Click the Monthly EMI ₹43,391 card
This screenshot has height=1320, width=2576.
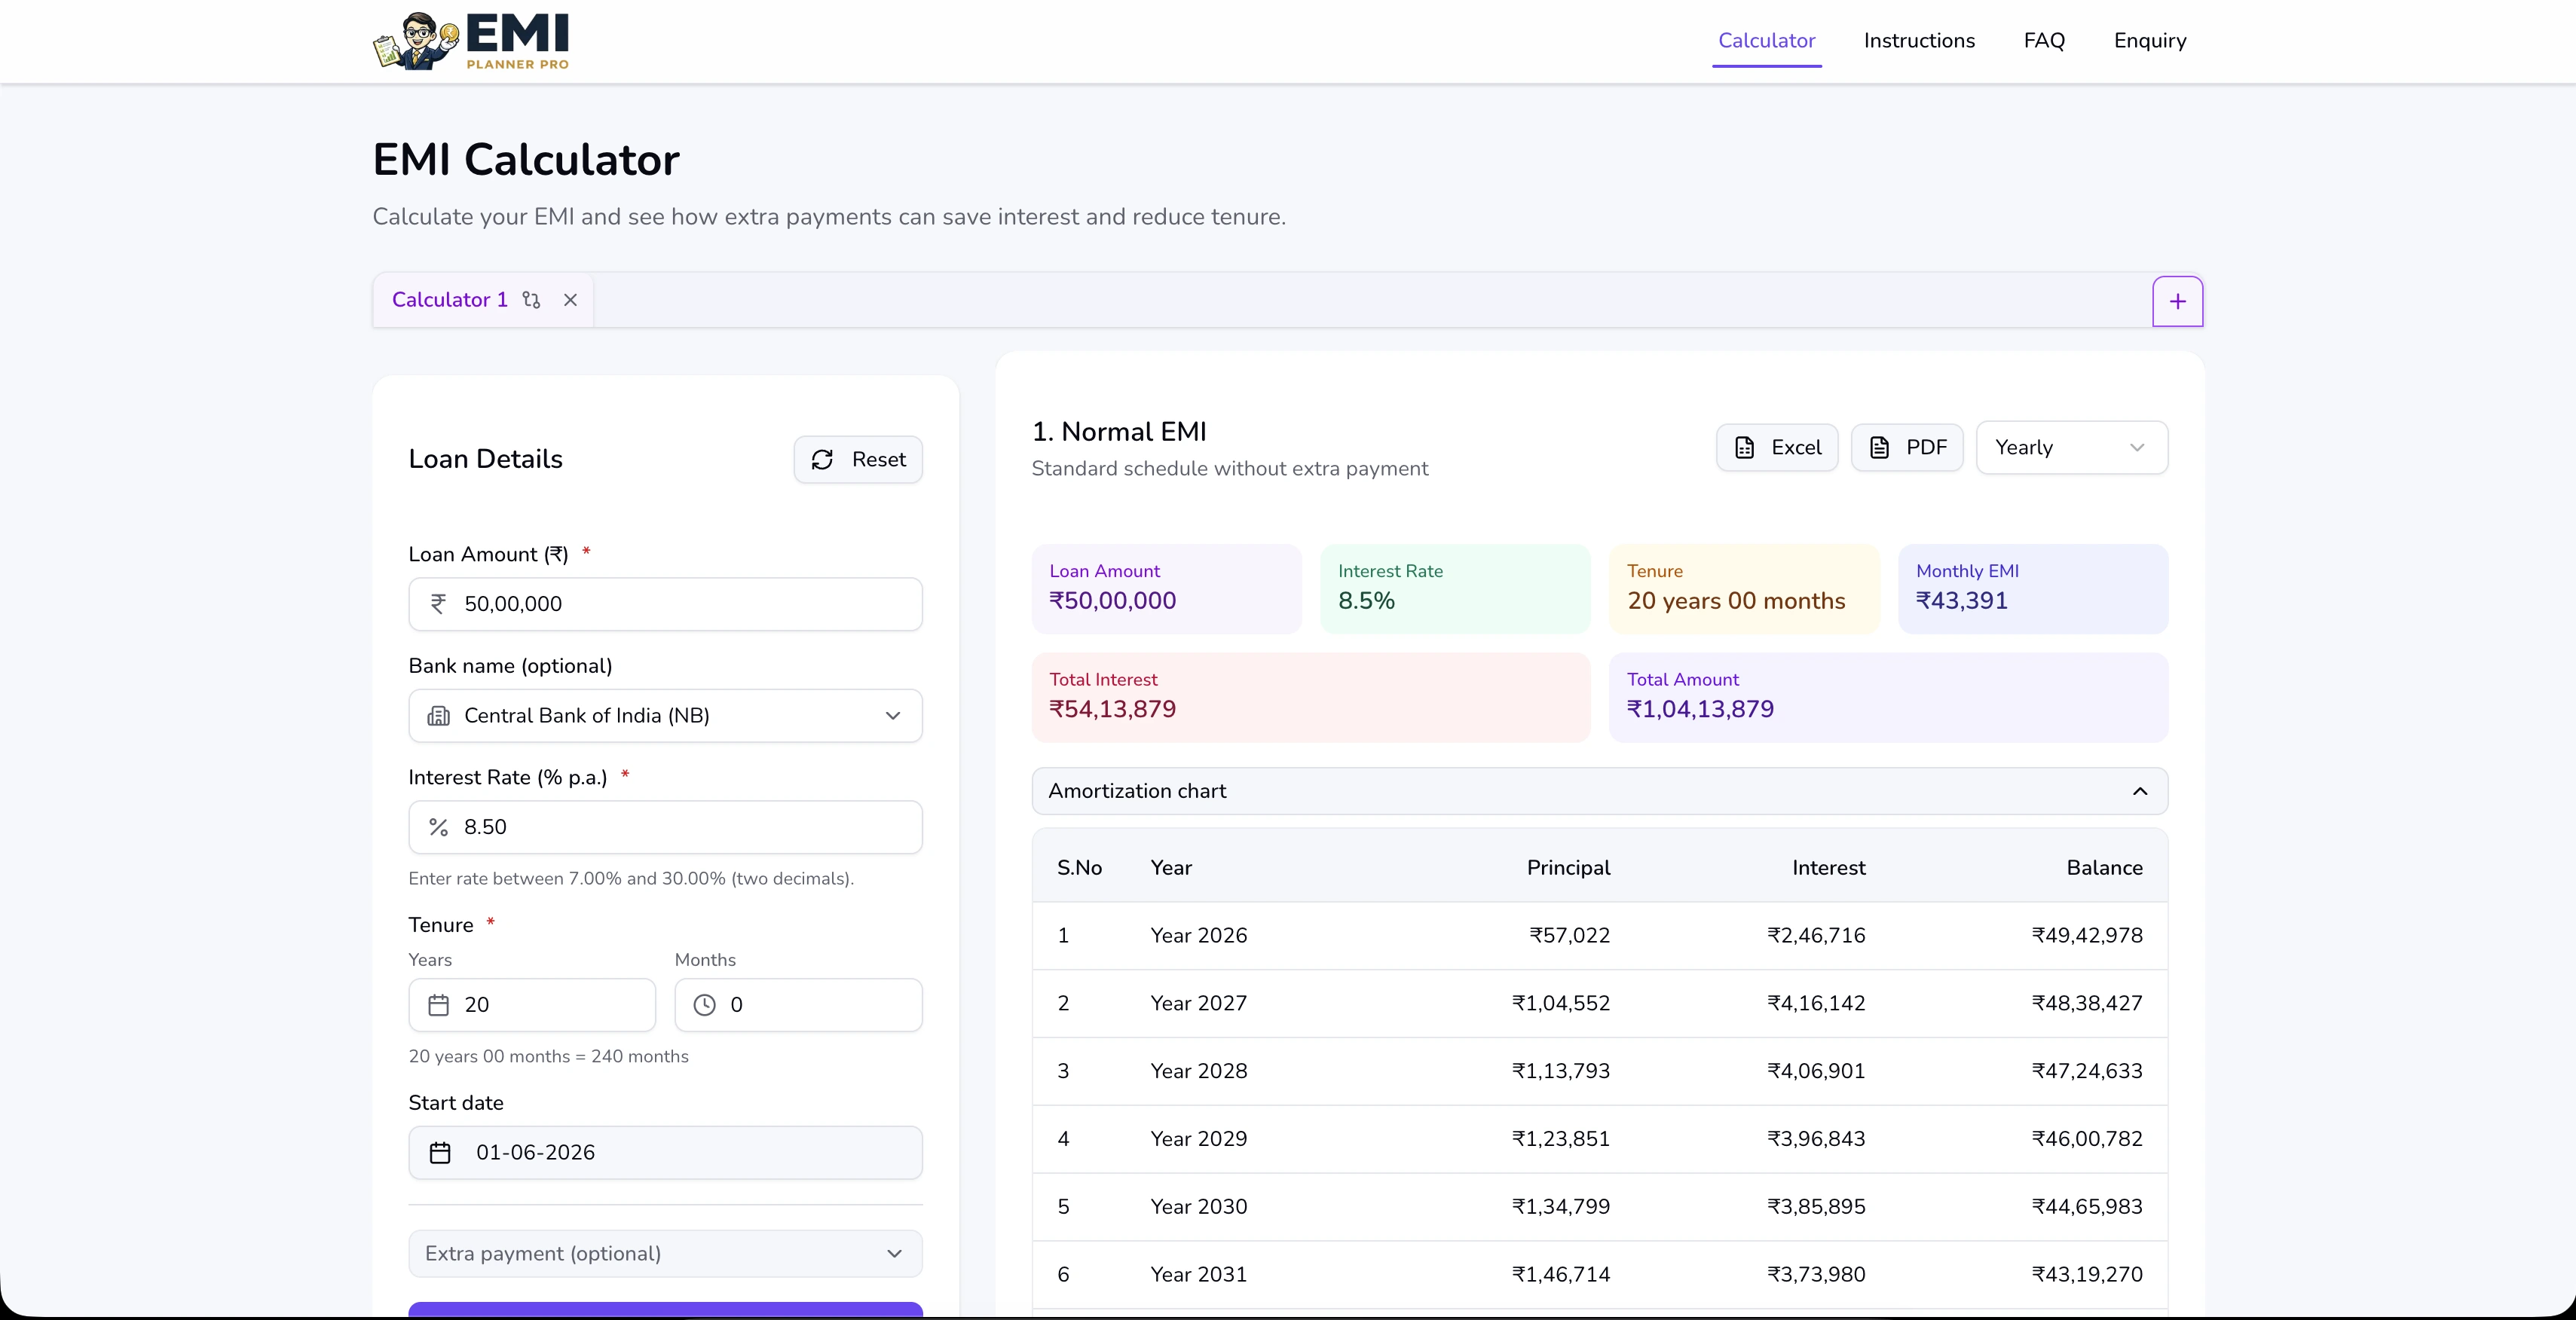pyautogui.click(x=2033, y=589)
